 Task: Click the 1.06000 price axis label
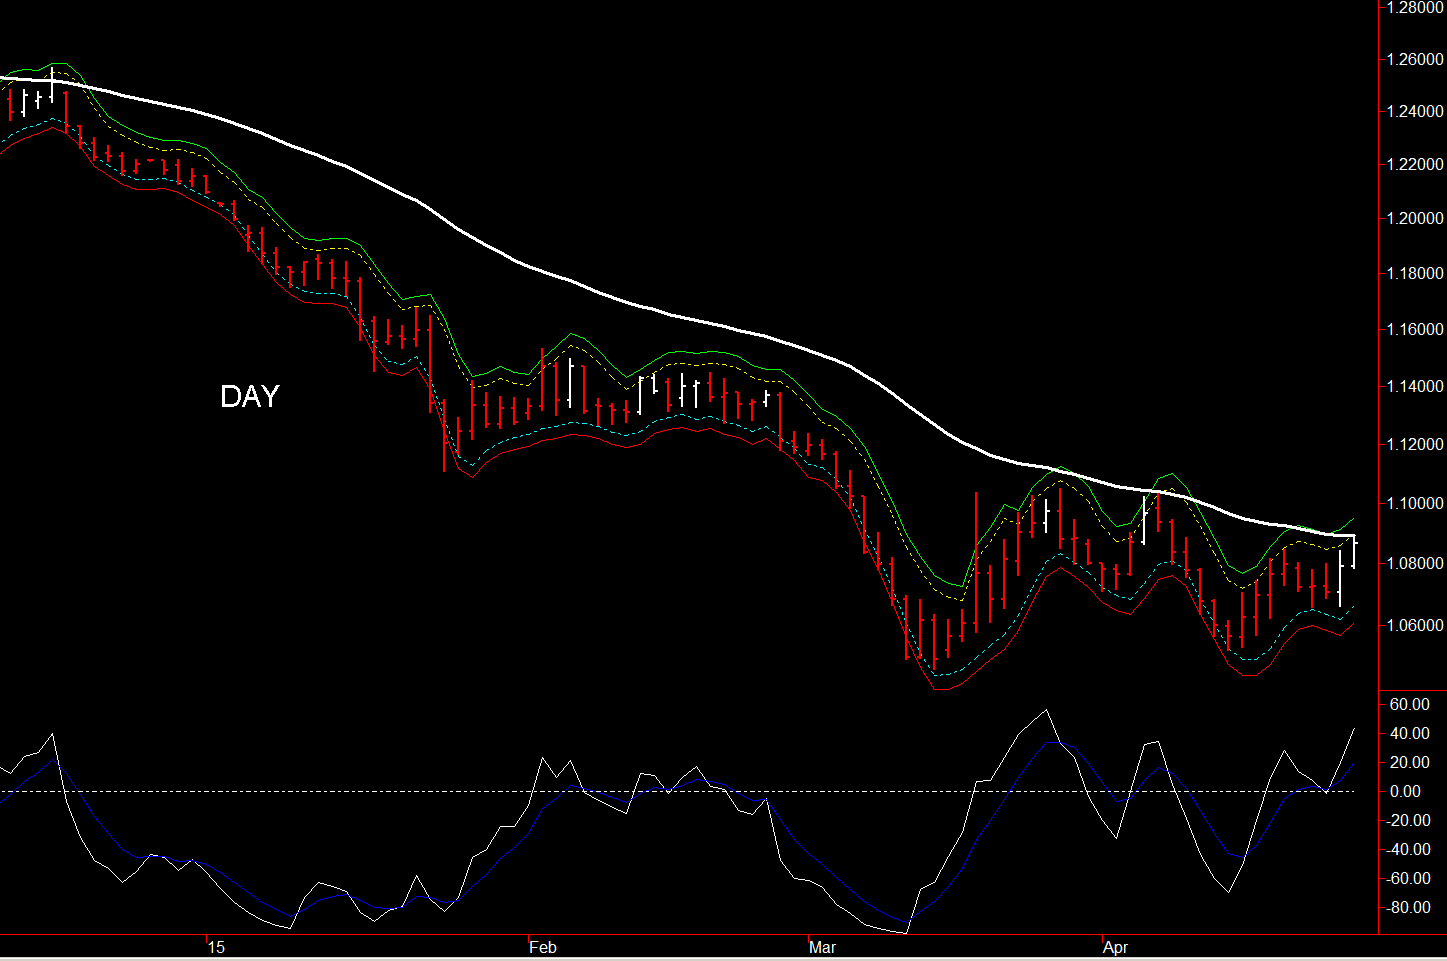1413,625
